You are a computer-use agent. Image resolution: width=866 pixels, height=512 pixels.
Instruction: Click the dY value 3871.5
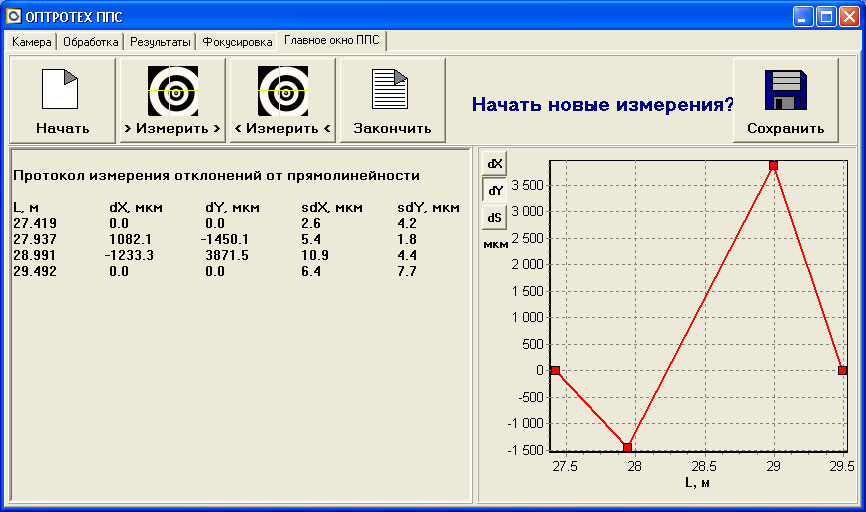tap(227, 255)
